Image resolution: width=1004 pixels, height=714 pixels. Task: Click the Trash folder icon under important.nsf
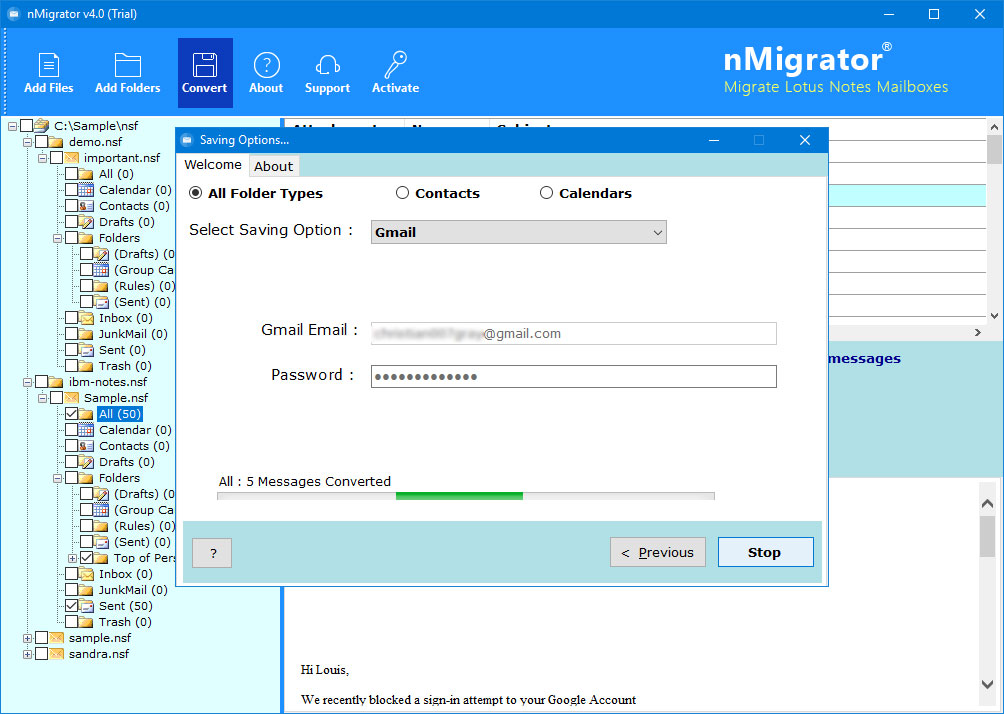(x=86, y=366)
